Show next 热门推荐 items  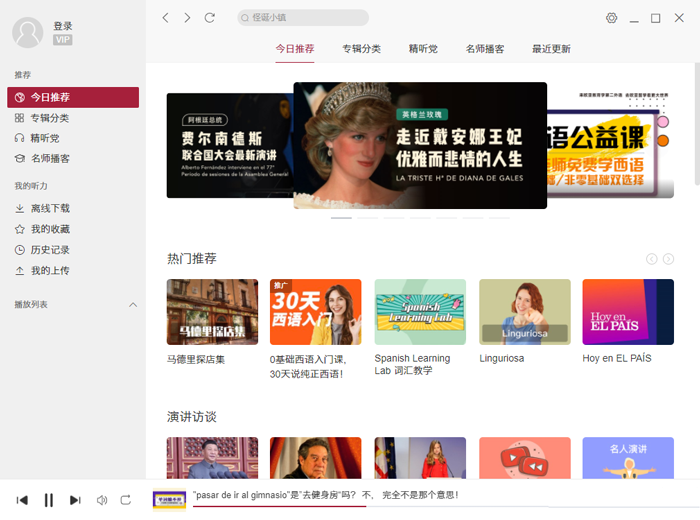click(668, 259)
